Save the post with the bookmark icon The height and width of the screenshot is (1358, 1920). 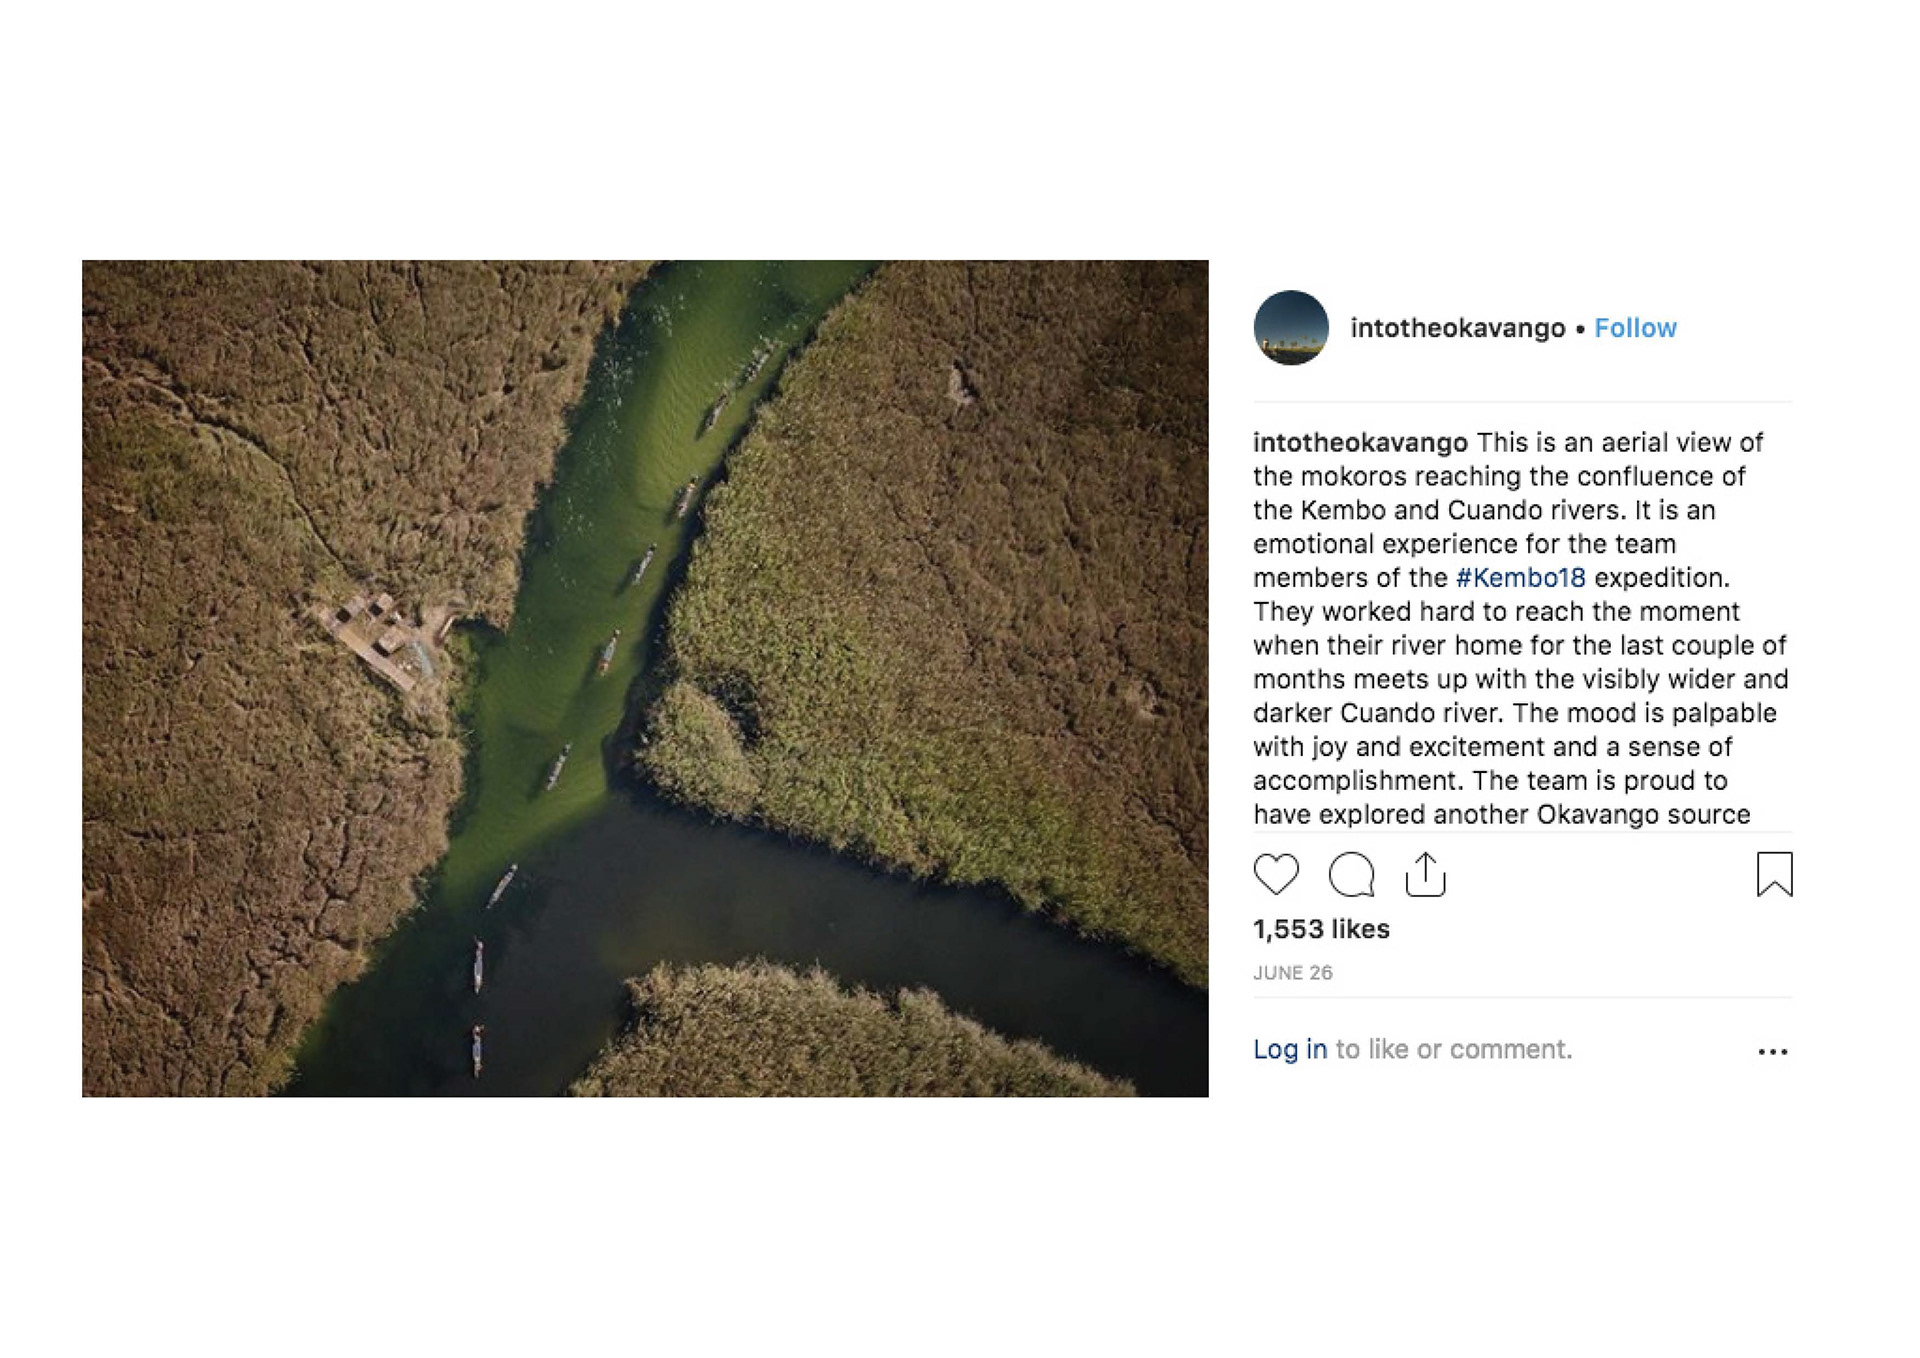[1774, 874]
